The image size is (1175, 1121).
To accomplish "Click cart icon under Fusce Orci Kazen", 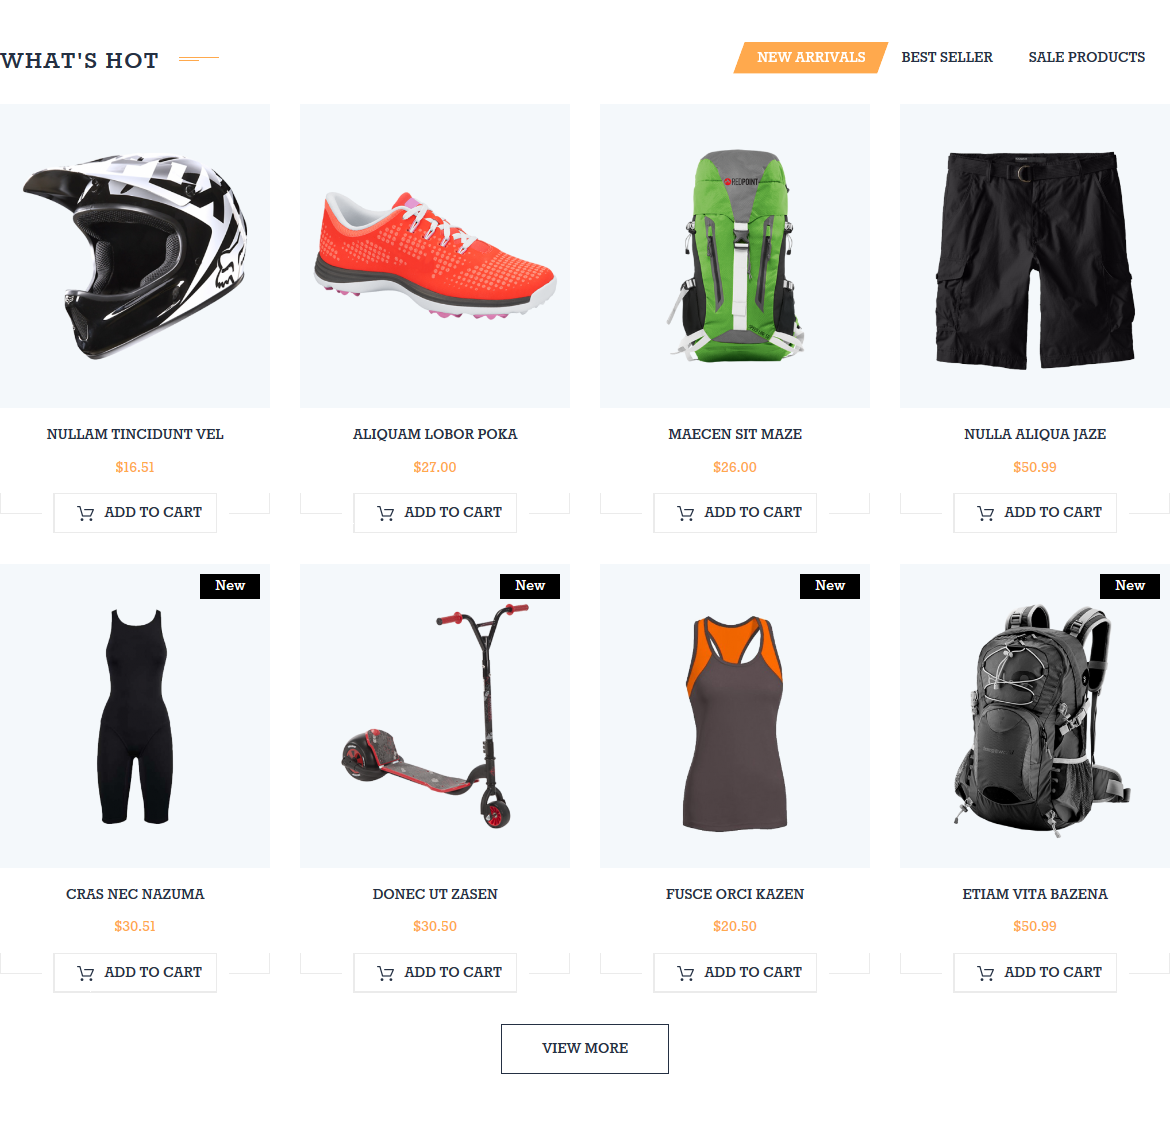I will [685, 973].
